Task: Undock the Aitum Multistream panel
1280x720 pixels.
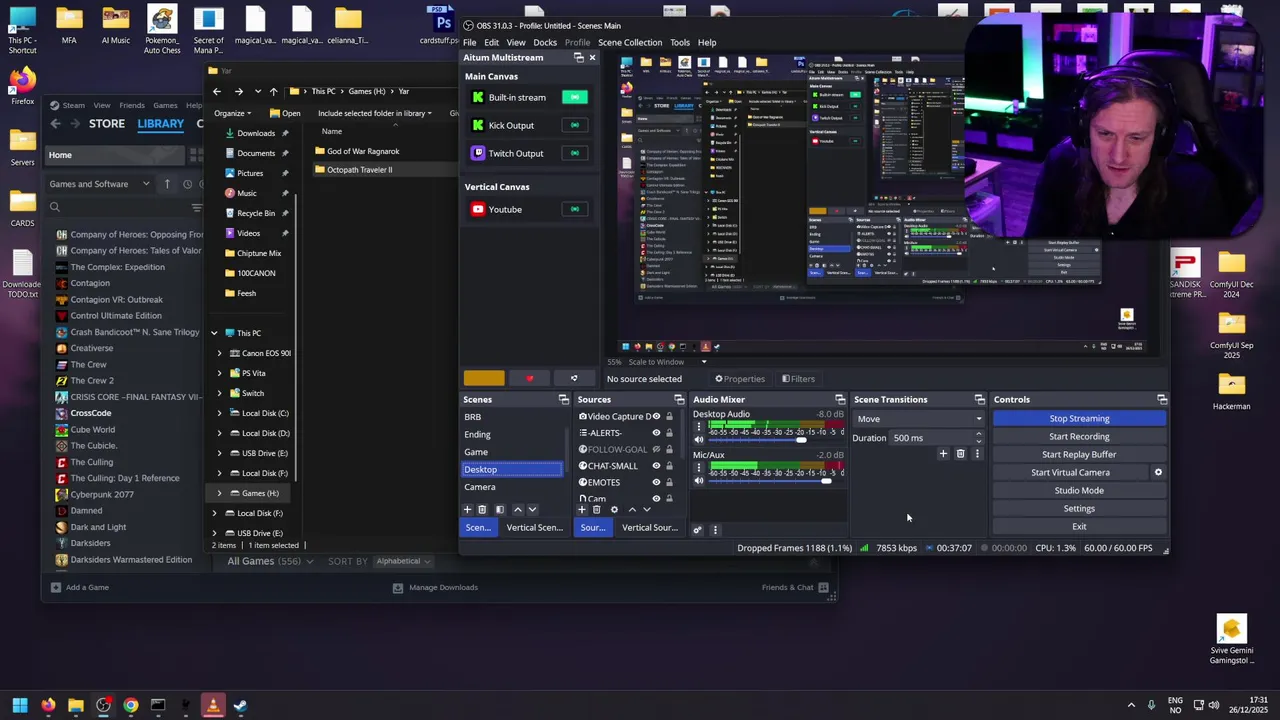Action: click(579, 58)
